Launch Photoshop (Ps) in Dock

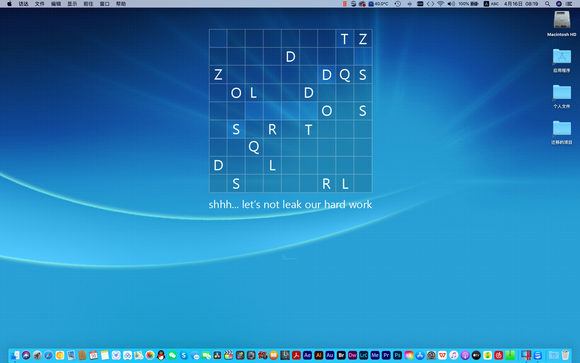tap(397, 356)
